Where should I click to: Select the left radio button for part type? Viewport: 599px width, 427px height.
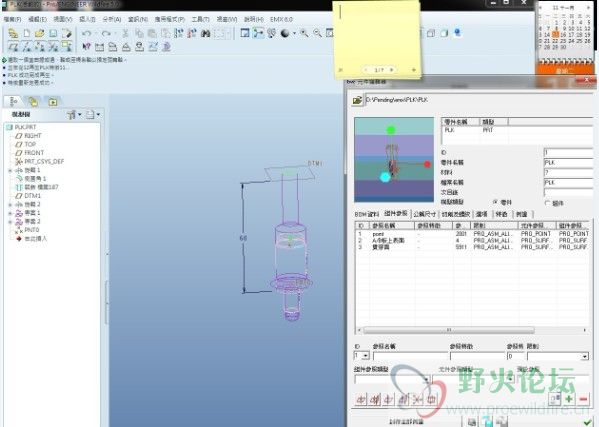(x=496, y=202)
